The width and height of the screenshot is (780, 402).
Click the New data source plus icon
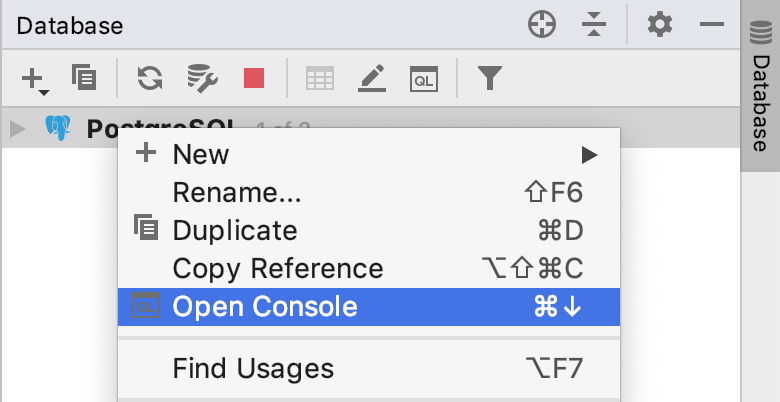coord(35,79)
